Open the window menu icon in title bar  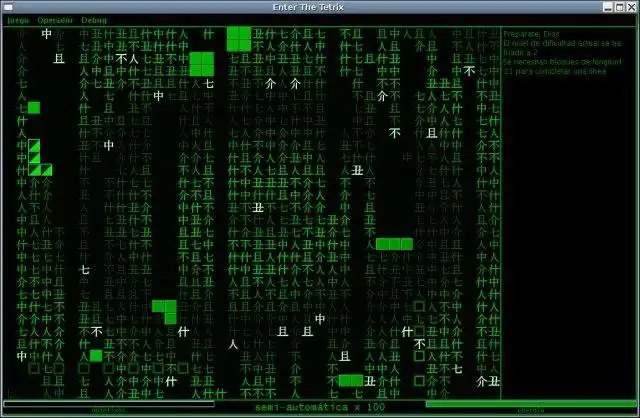coord(7,7)
